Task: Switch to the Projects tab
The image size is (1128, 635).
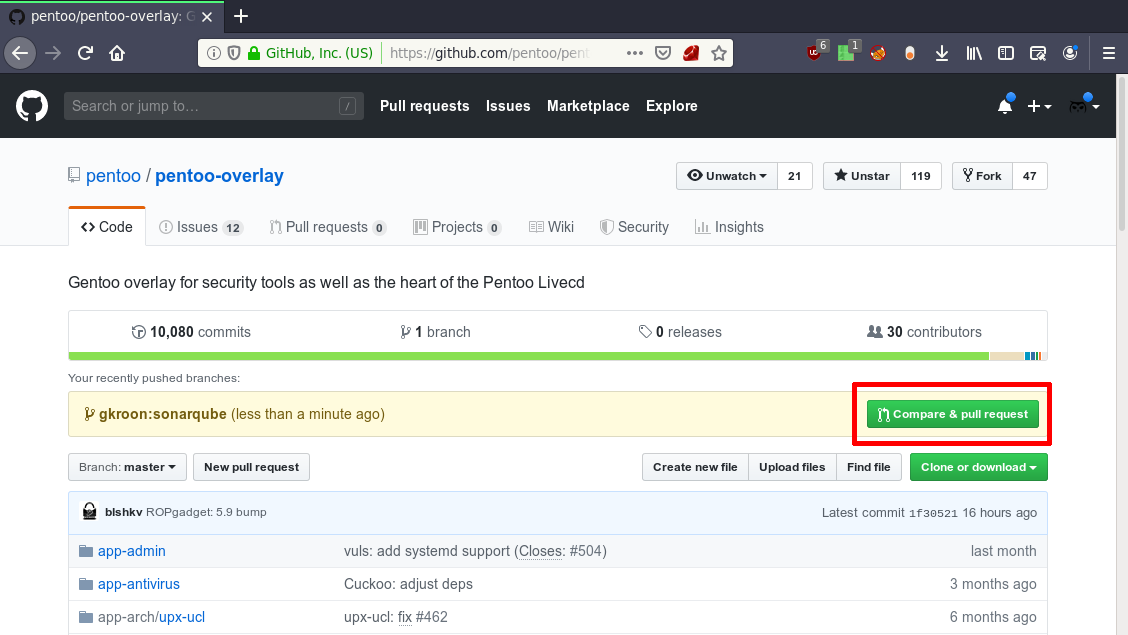Action: [x=457, y=227]
